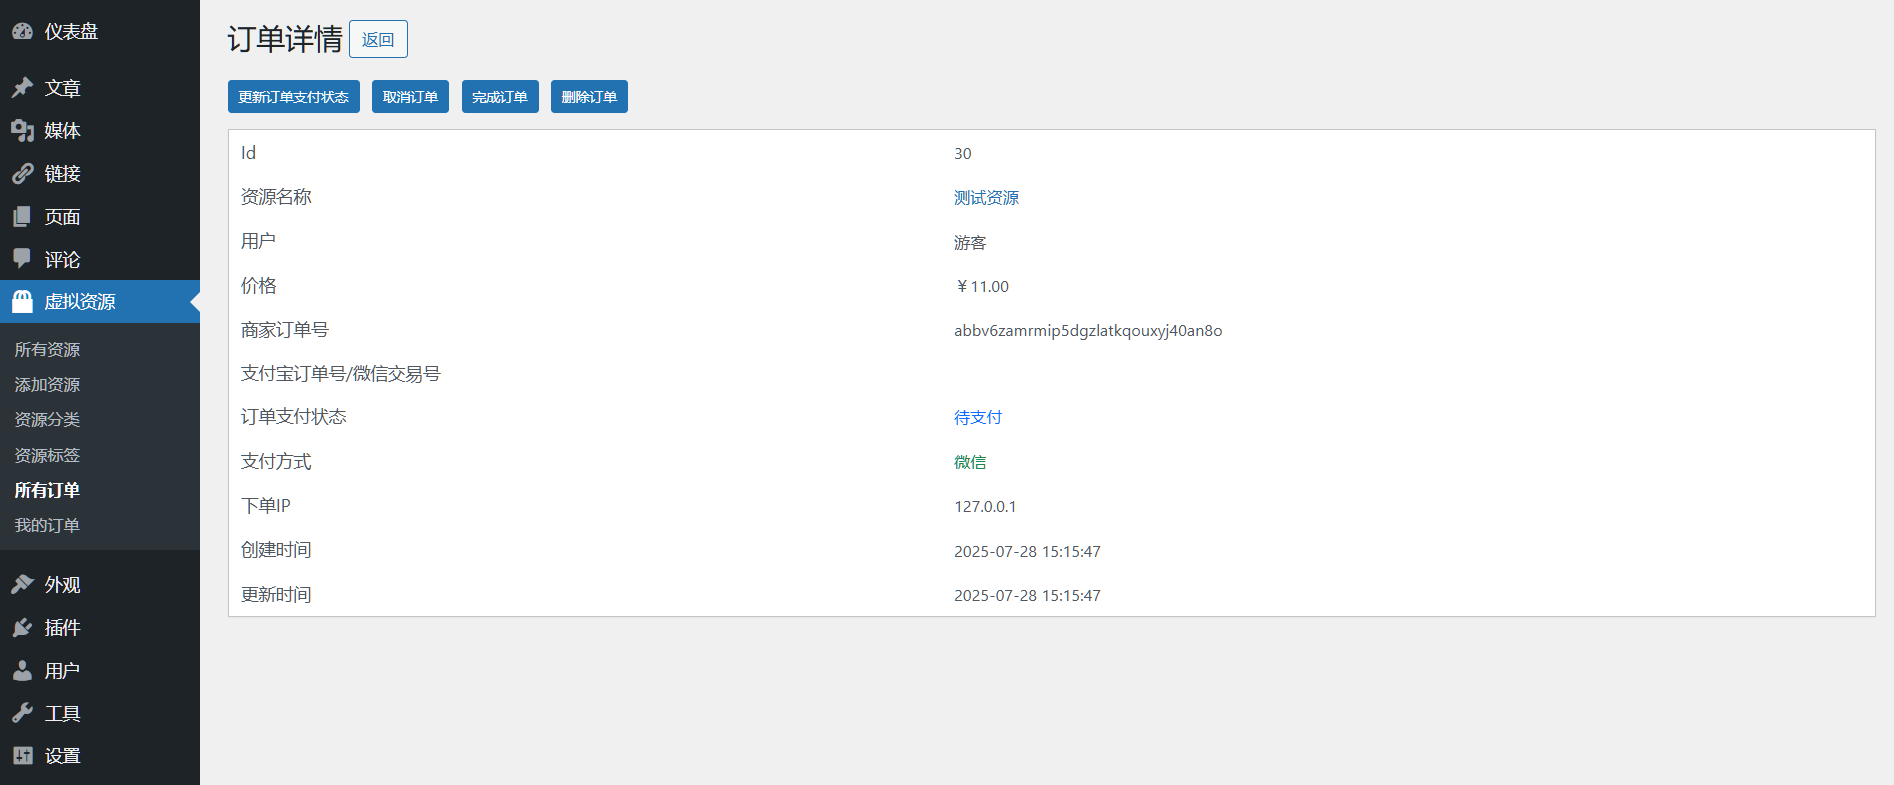Click the 支付宝订单号/微信交易号 label
Viewport: 1894px width, 785px height.
[341, 374]
